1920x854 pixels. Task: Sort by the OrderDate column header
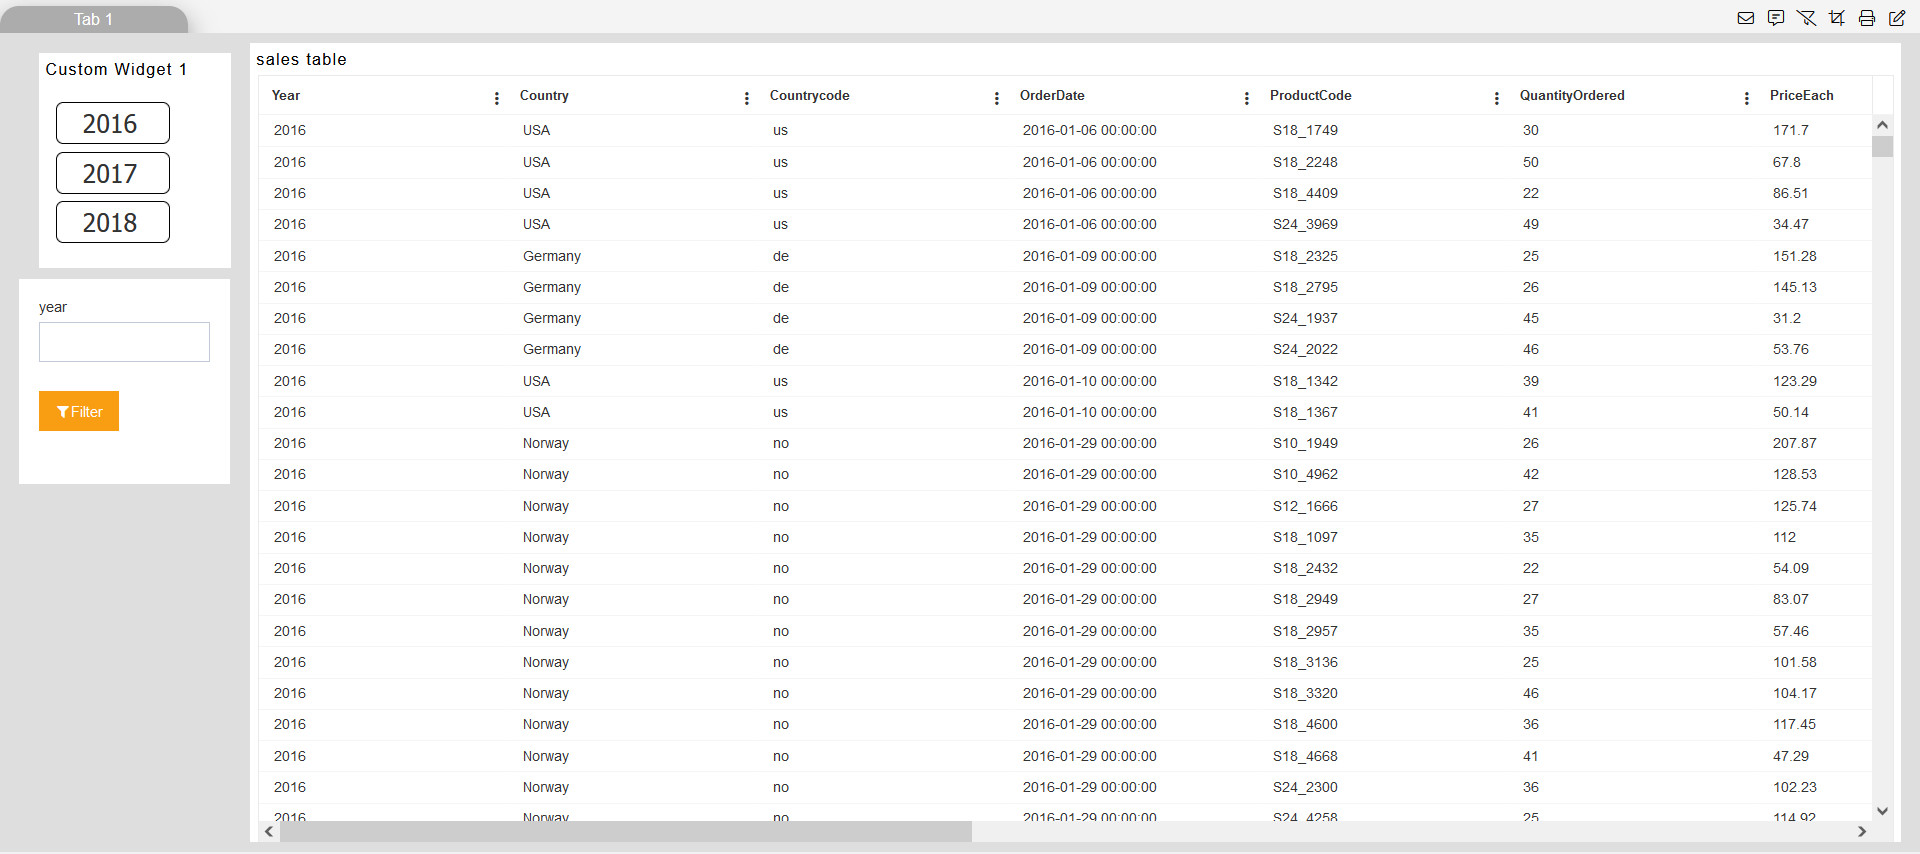coord(1052,96)
